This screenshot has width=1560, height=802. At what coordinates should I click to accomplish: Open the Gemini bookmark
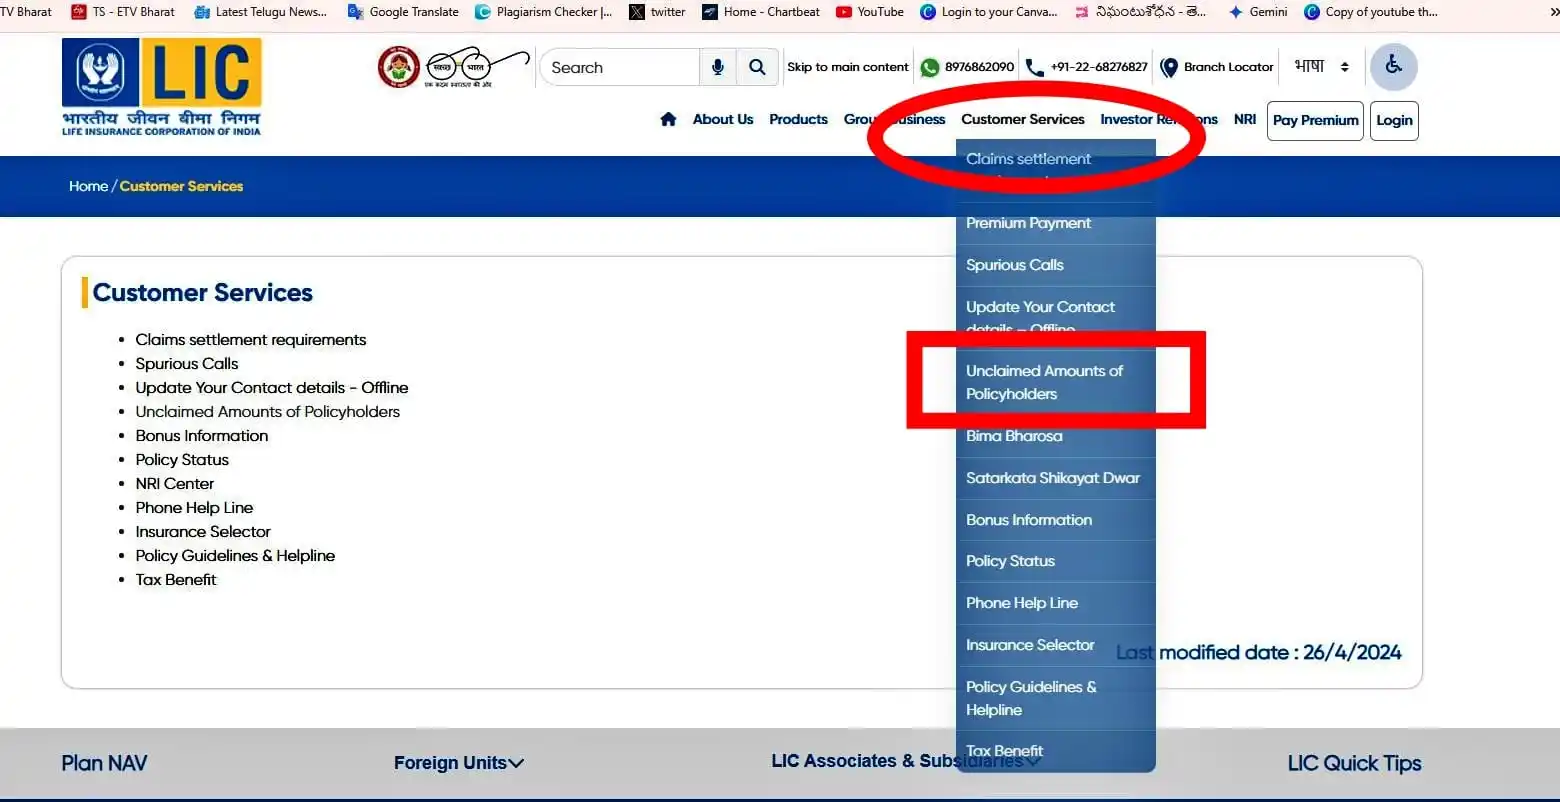click(1258, 12)
